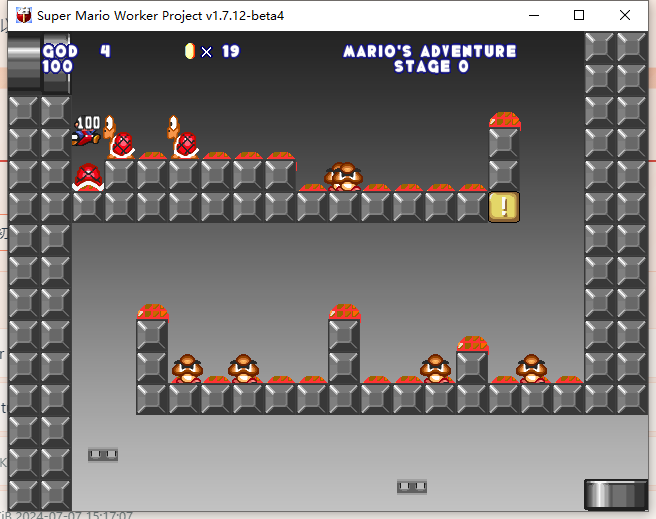Click the red Koopa shell below Mario

pyautogui.click(x=88, y=177)
